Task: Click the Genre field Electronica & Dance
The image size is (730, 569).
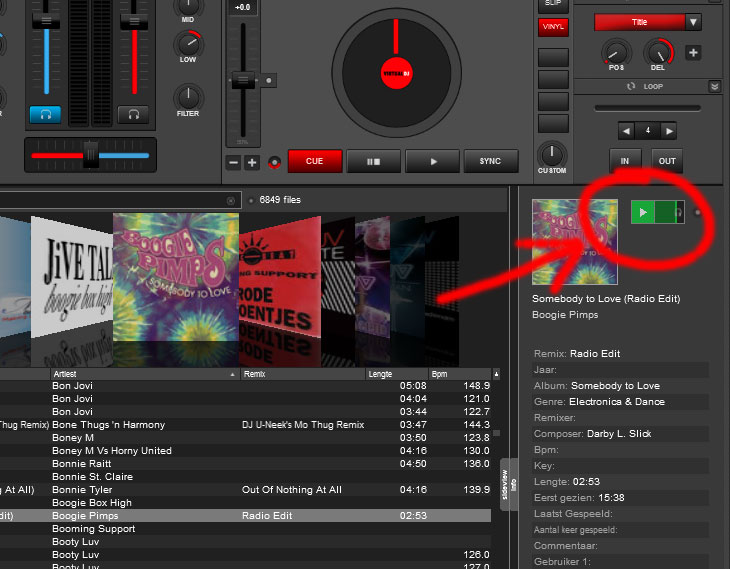Action: coord(621,402)
